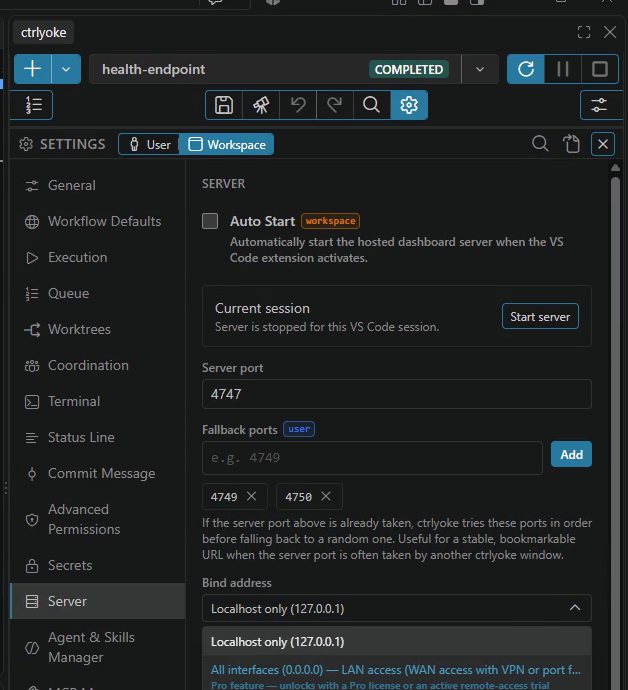Remove fallback port 4749 chip
628x690 pixels.
[252, 496]
